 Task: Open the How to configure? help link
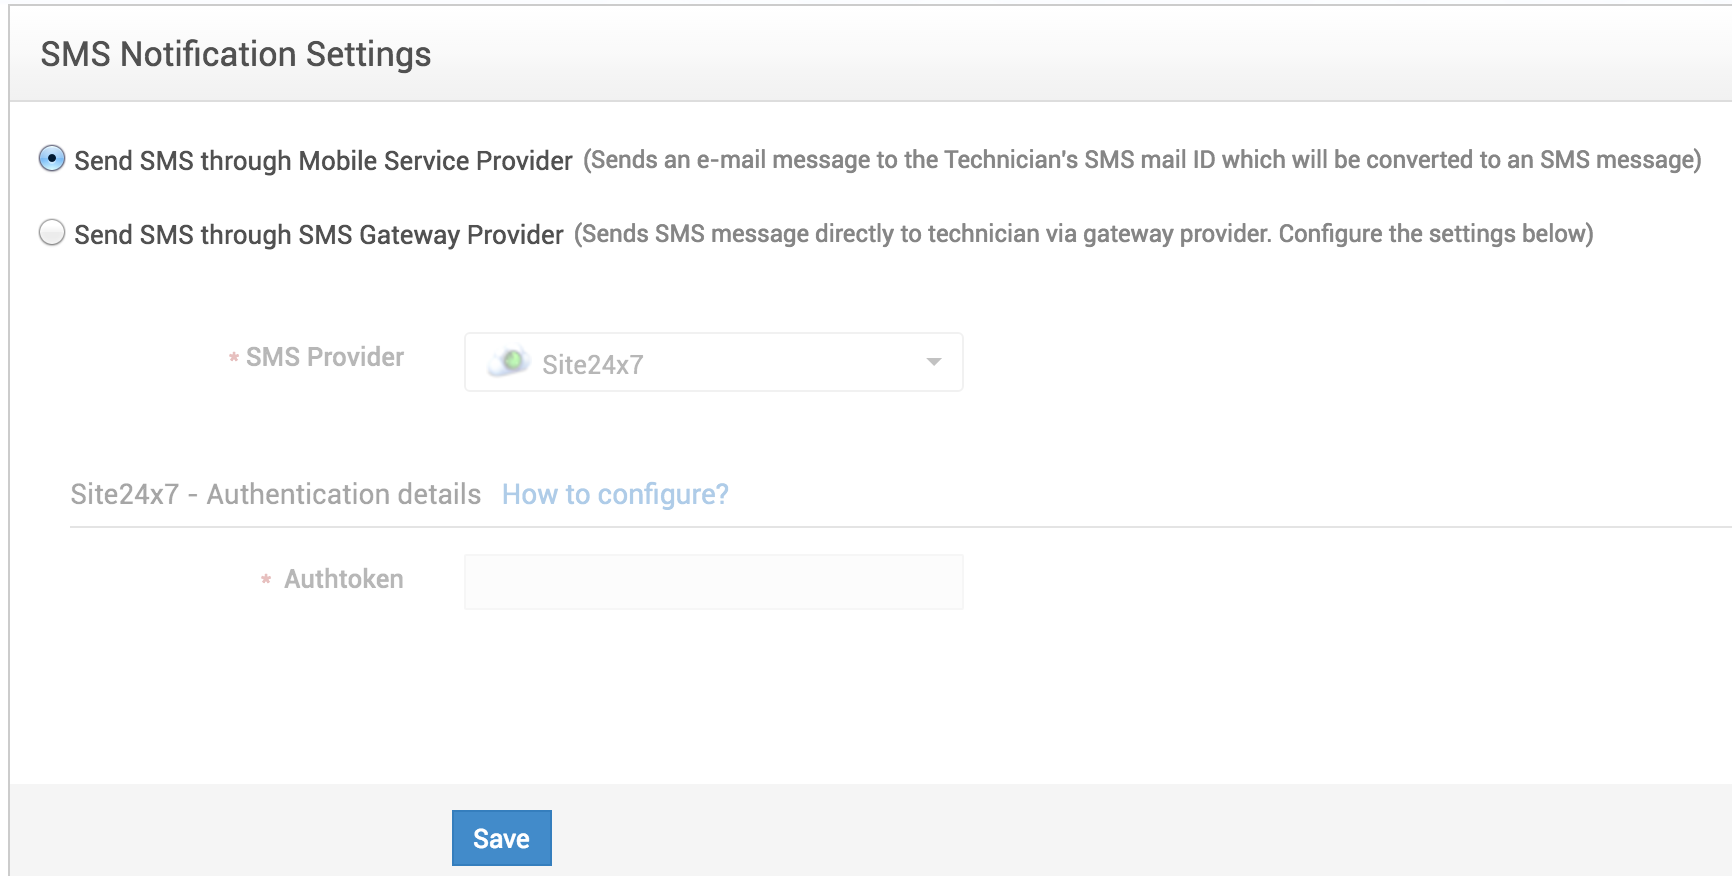pyautogui.click(x=615, y=494)
